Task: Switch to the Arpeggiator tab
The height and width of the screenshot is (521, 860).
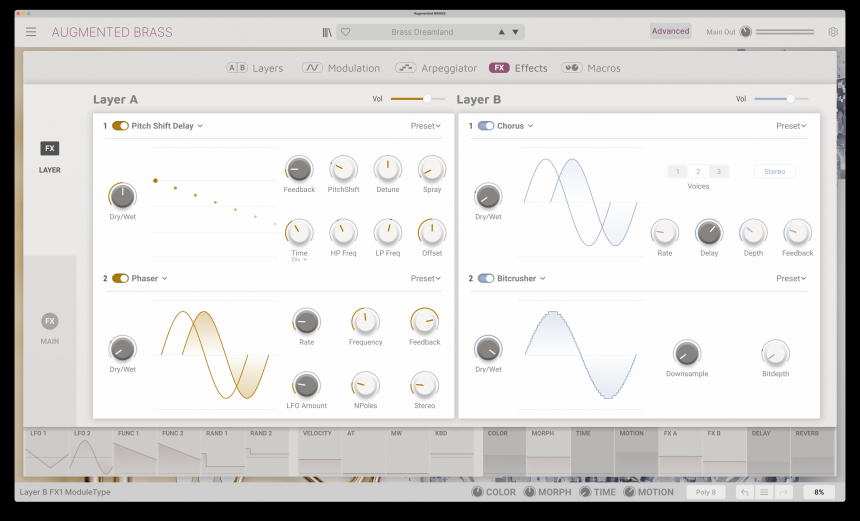Action: coord(436,68)
